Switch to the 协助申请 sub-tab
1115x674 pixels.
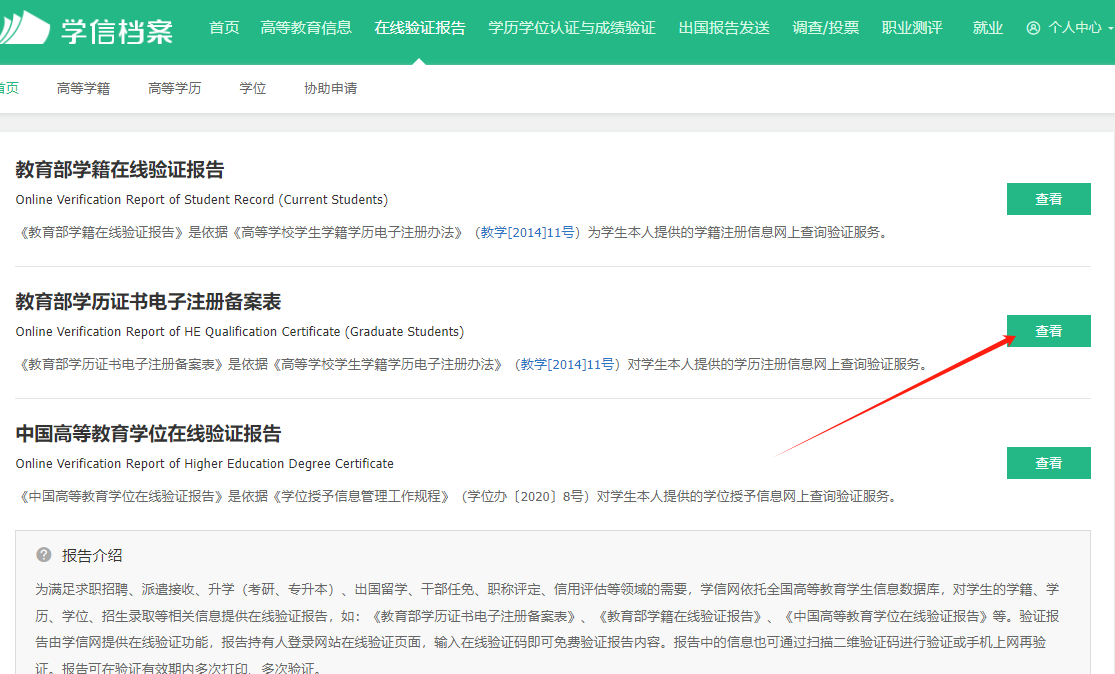(x=331, y=88)
